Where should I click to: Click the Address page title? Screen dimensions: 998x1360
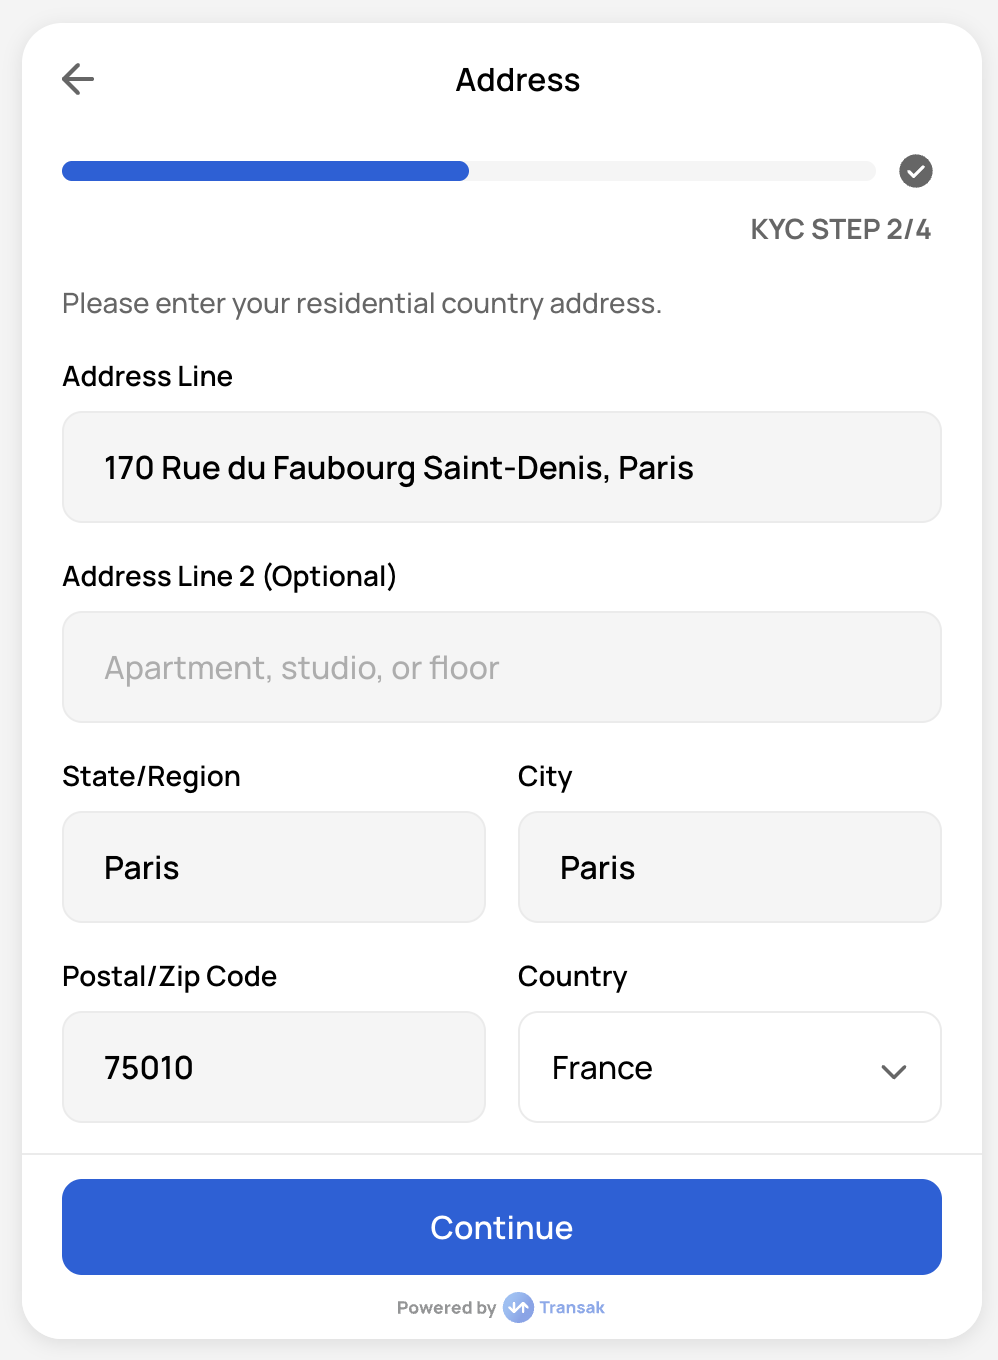tap(517, 80)
